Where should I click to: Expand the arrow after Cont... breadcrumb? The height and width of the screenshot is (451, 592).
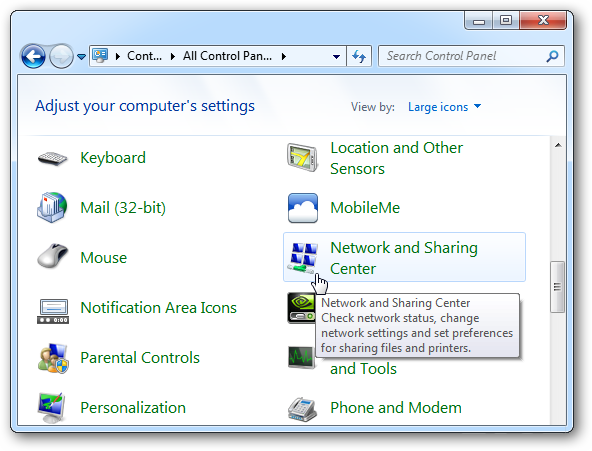click(x=173, y=57)
